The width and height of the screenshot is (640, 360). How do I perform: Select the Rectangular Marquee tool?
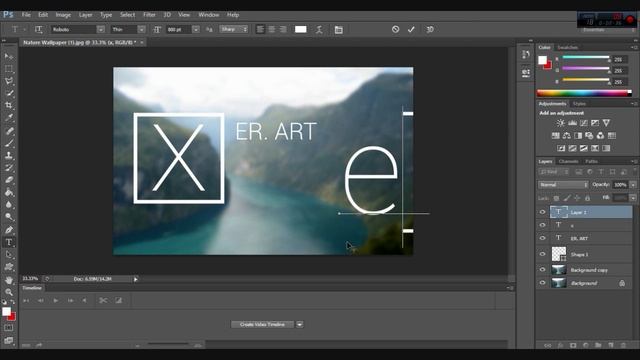tap(9, 69)
